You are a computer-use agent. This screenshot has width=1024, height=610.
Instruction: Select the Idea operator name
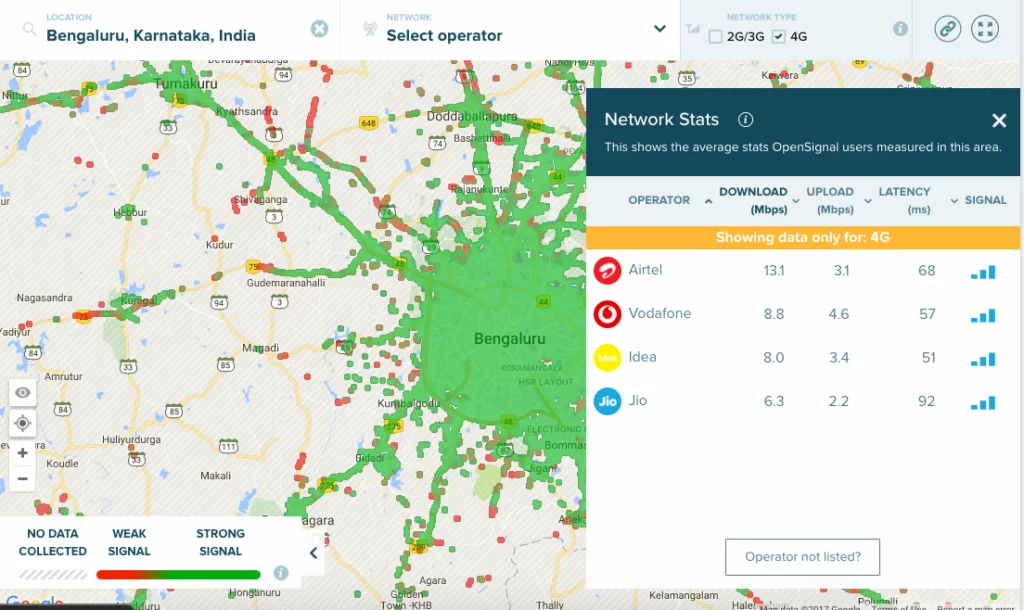tap(643, 357)
